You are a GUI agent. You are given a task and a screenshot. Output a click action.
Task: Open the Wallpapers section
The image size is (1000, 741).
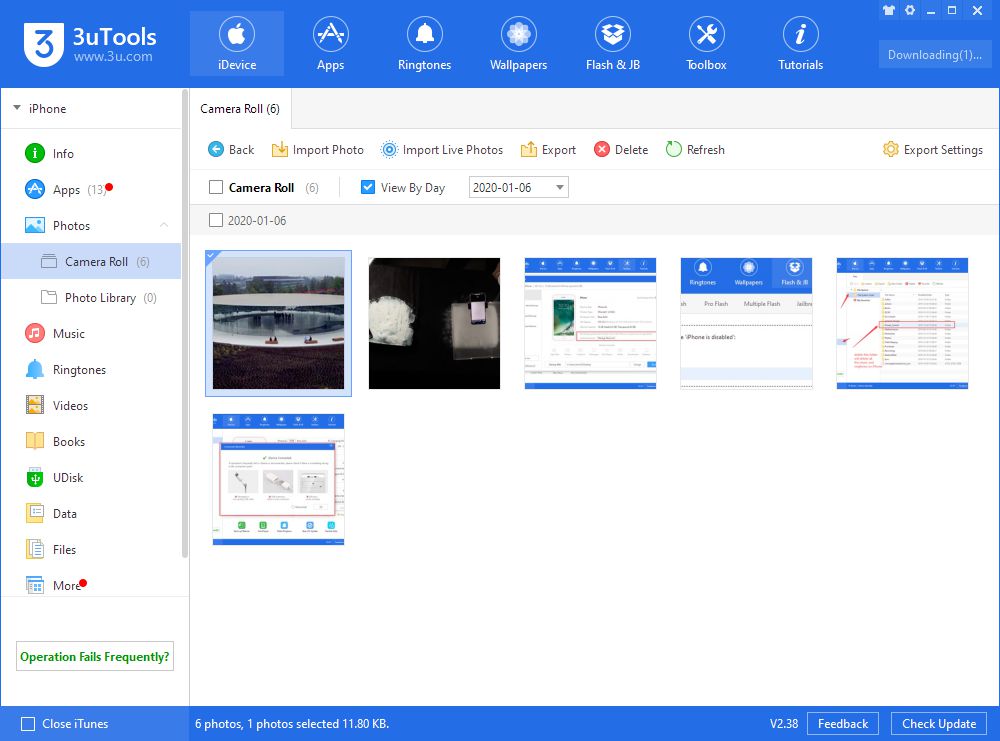tap(518, 43)
